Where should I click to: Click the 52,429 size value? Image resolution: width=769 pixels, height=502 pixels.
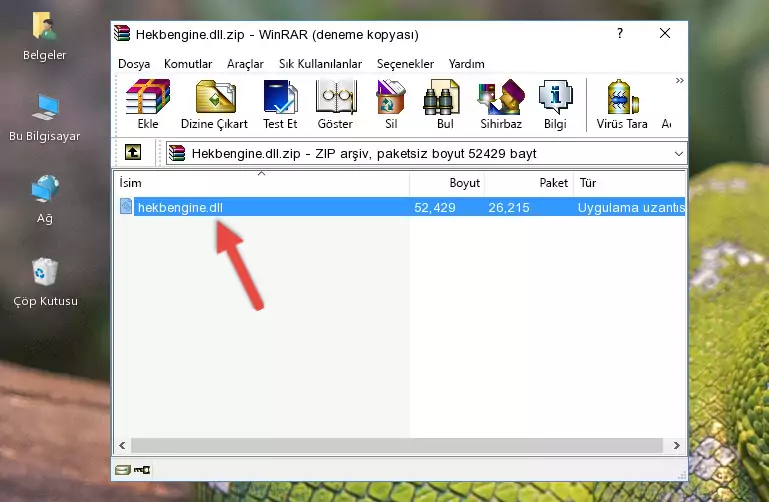point(435,207)
